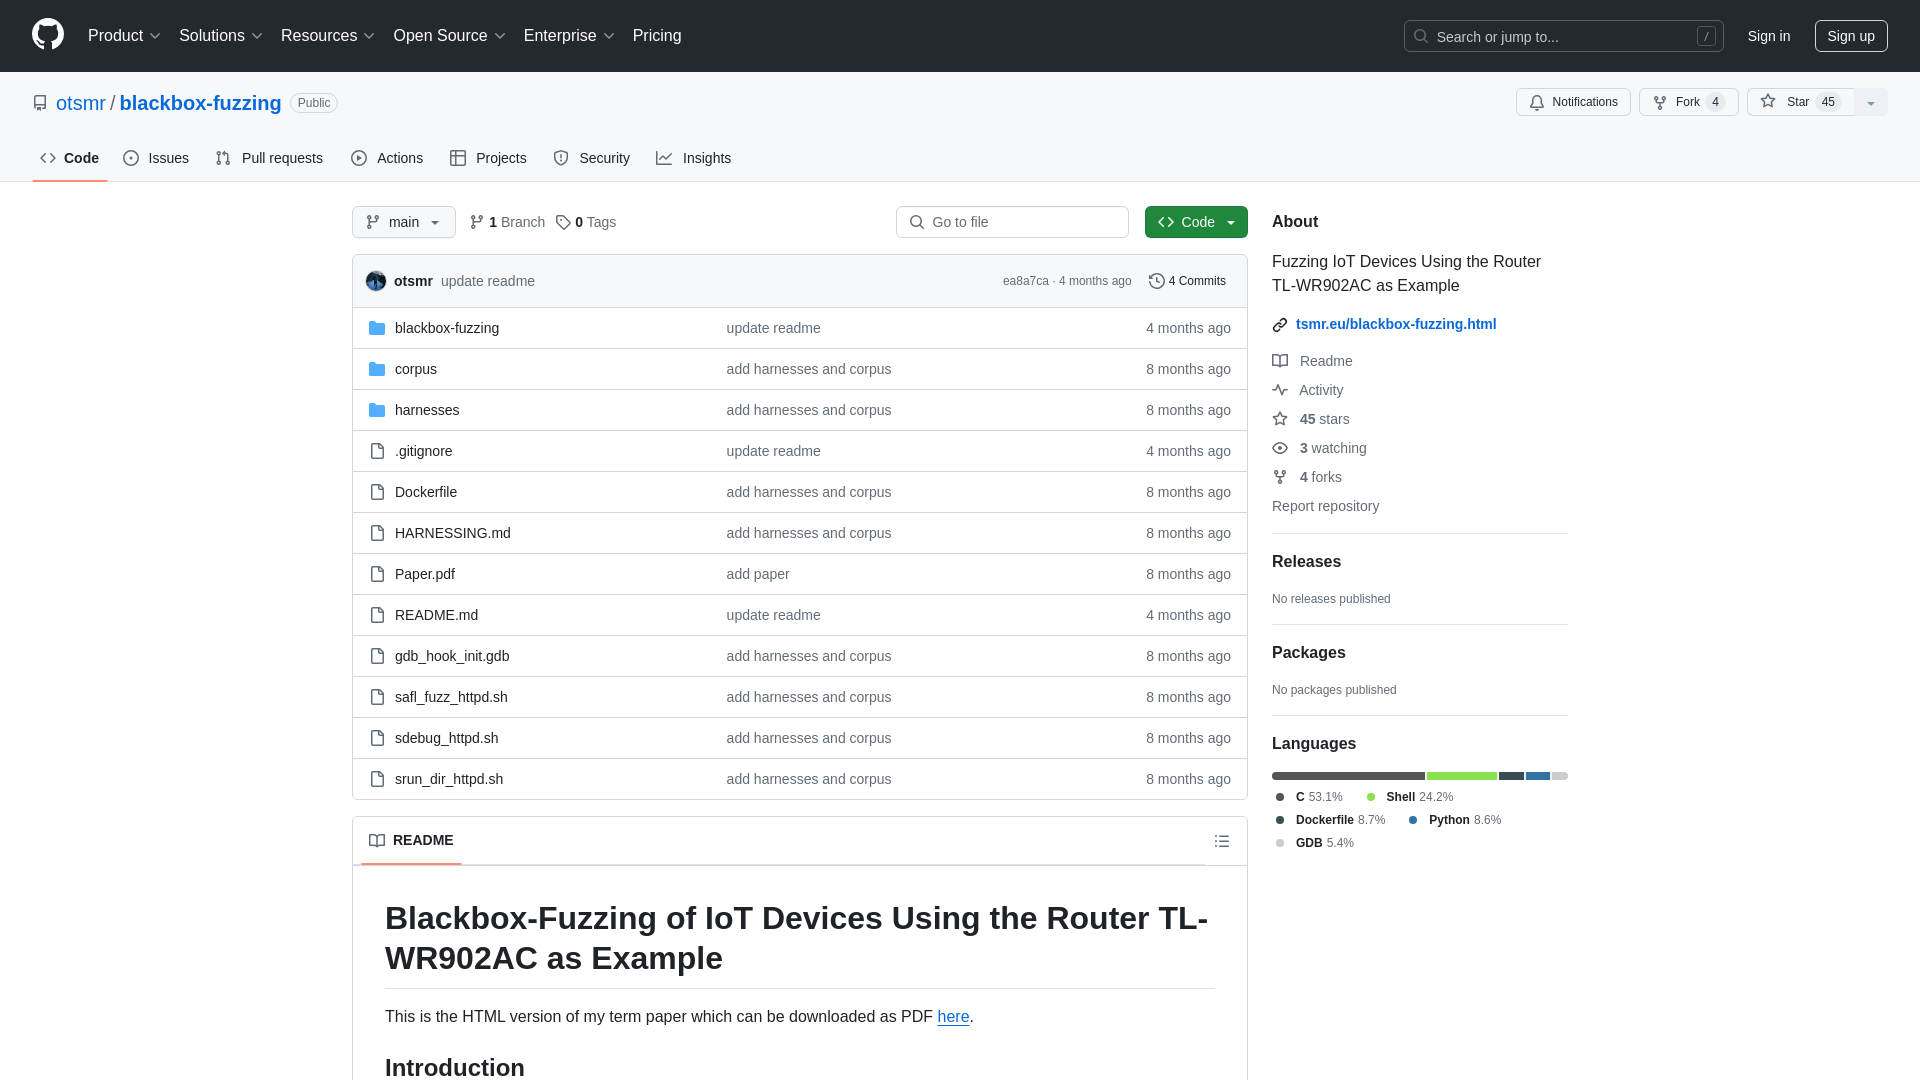Click the Pull requests icon
The width and height of the screenshot is (1920, 1080).
click(223, 158)
